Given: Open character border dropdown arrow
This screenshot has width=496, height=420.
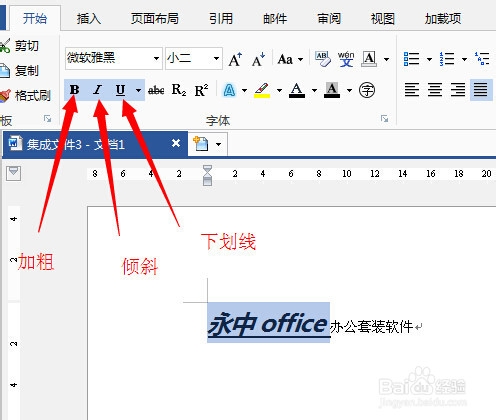Looking at the screenshot, I should pos(386,60).
